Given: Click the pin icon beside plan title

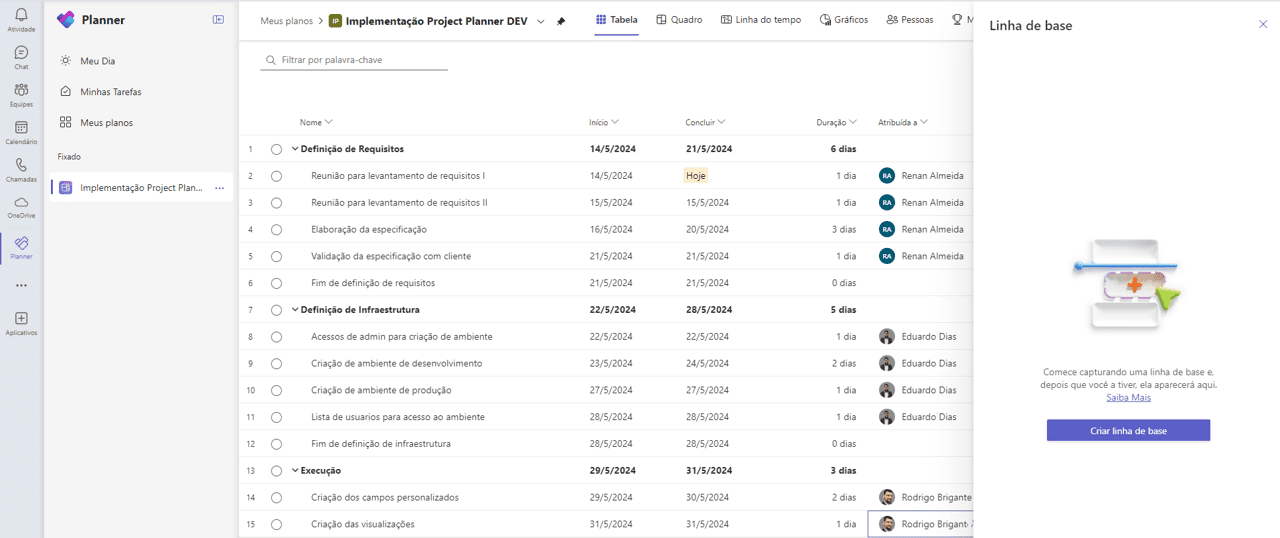Looking at the screenshot, I should [561, 21].
